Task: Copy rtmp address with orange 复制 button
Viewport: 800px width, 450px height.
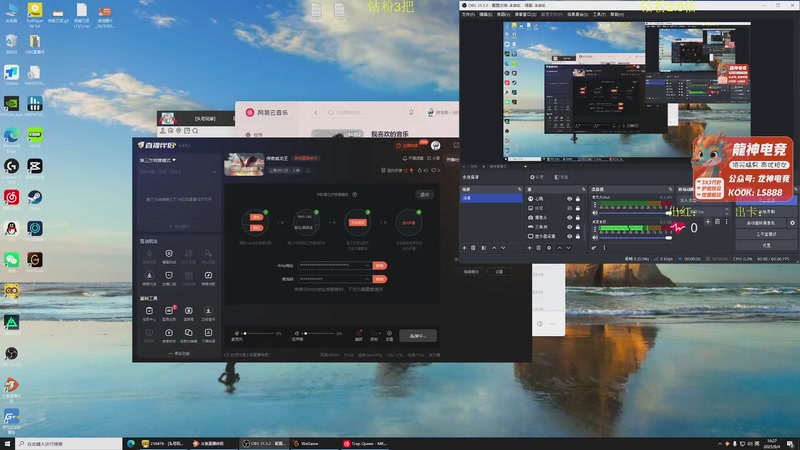Action: (x=380, y=265)
